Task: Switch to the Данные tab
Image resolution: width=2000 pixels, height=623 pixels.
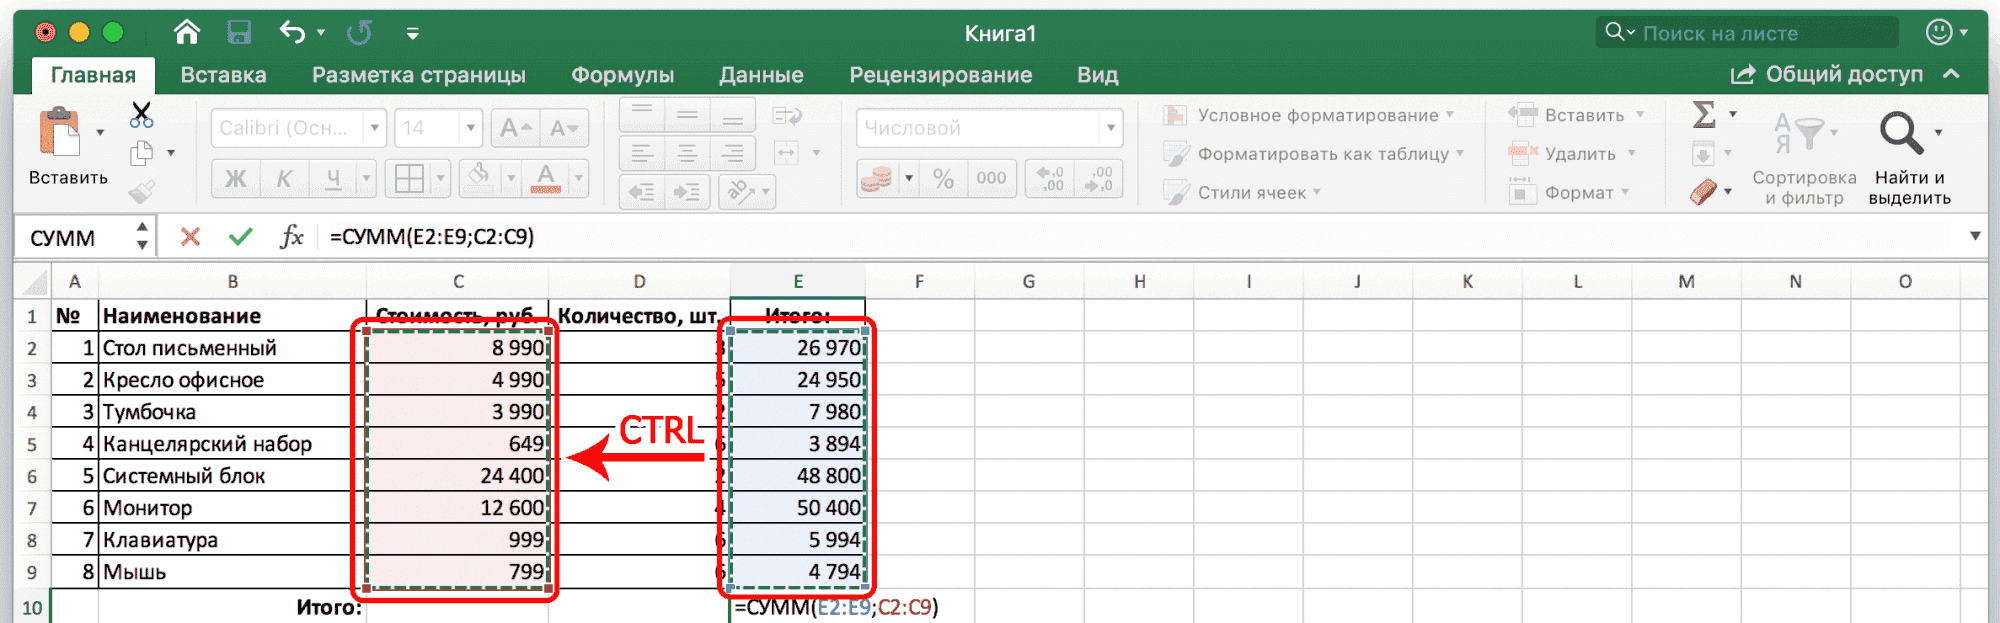Action: (761, 75)
